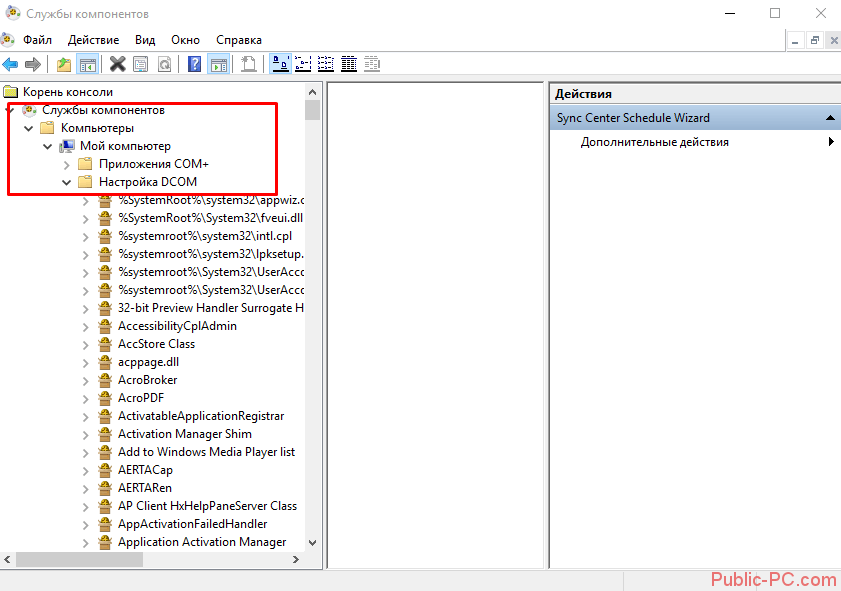
Task: Open the Справка menu
Action: click(238, 40)
